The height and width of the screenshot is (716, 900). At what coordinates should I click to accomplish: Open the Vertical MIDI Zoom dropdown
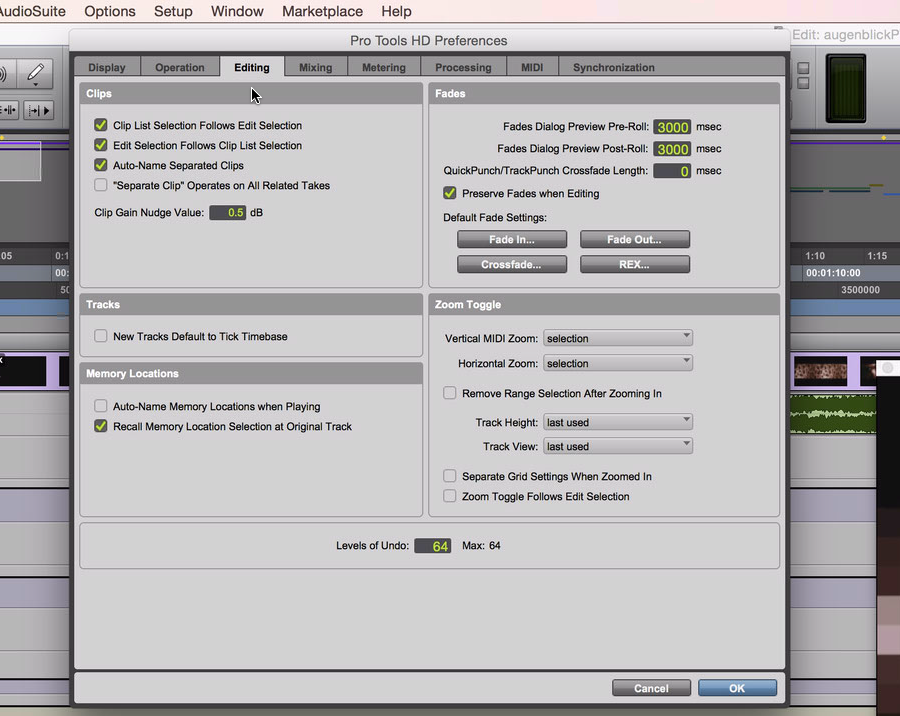tap(618, 338)
